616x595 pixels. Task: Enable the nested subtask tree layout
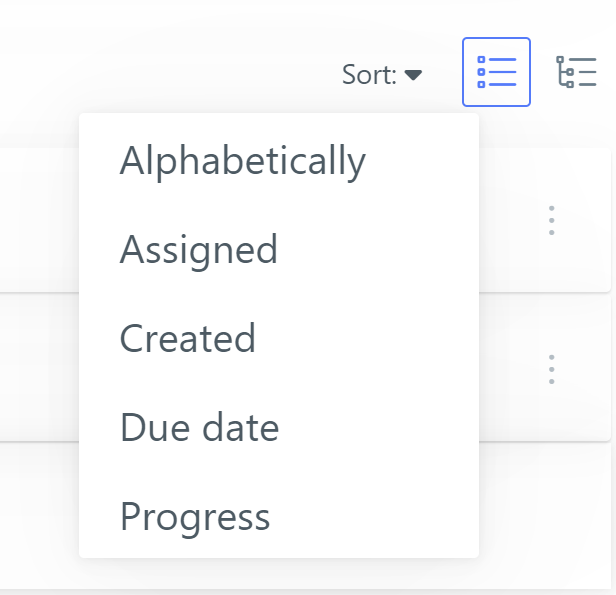tap(576, 72)
